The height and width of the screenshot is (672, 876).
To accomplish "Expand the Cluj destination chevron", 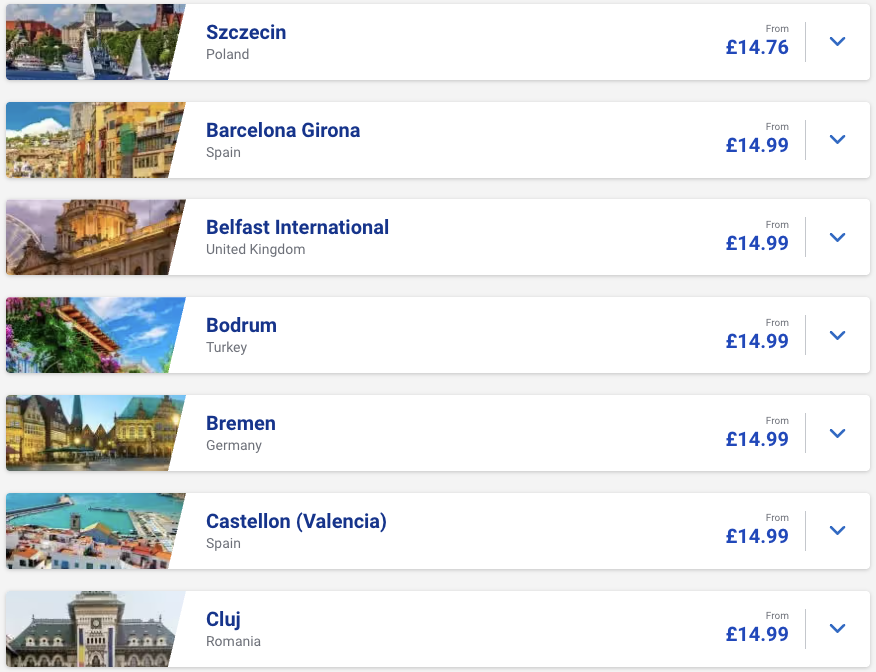I will [838, 629].
